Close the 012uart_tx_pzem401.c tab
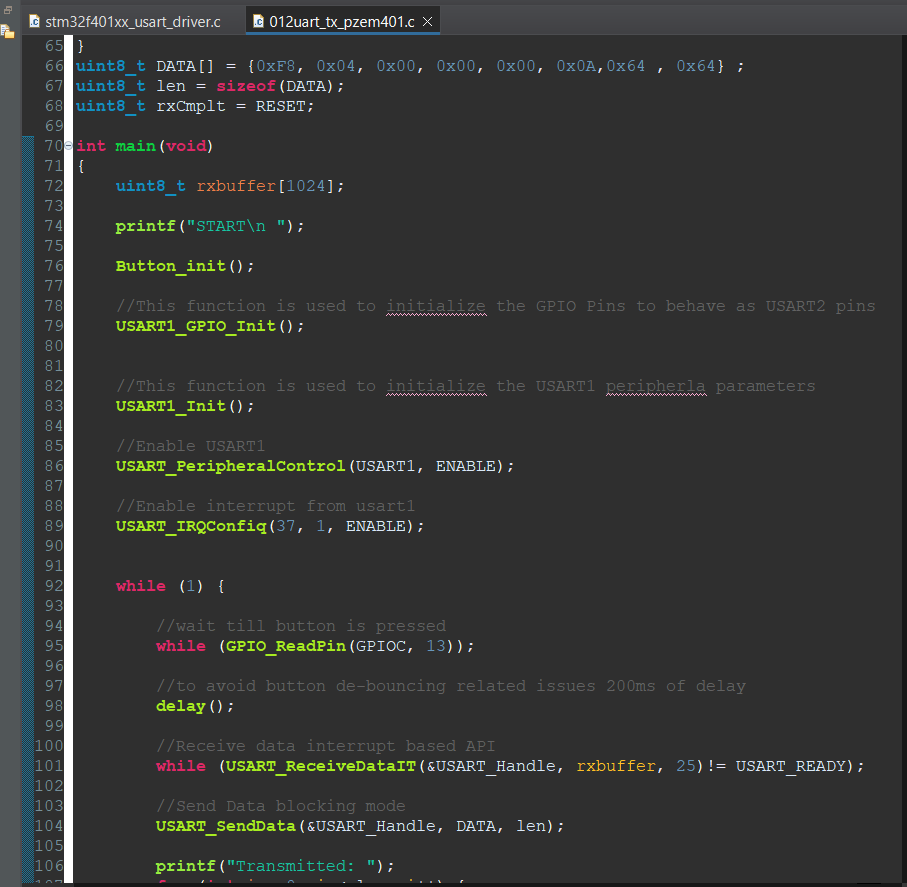The height and width of the screenshot is (887, 907). (x=428, y=19)
